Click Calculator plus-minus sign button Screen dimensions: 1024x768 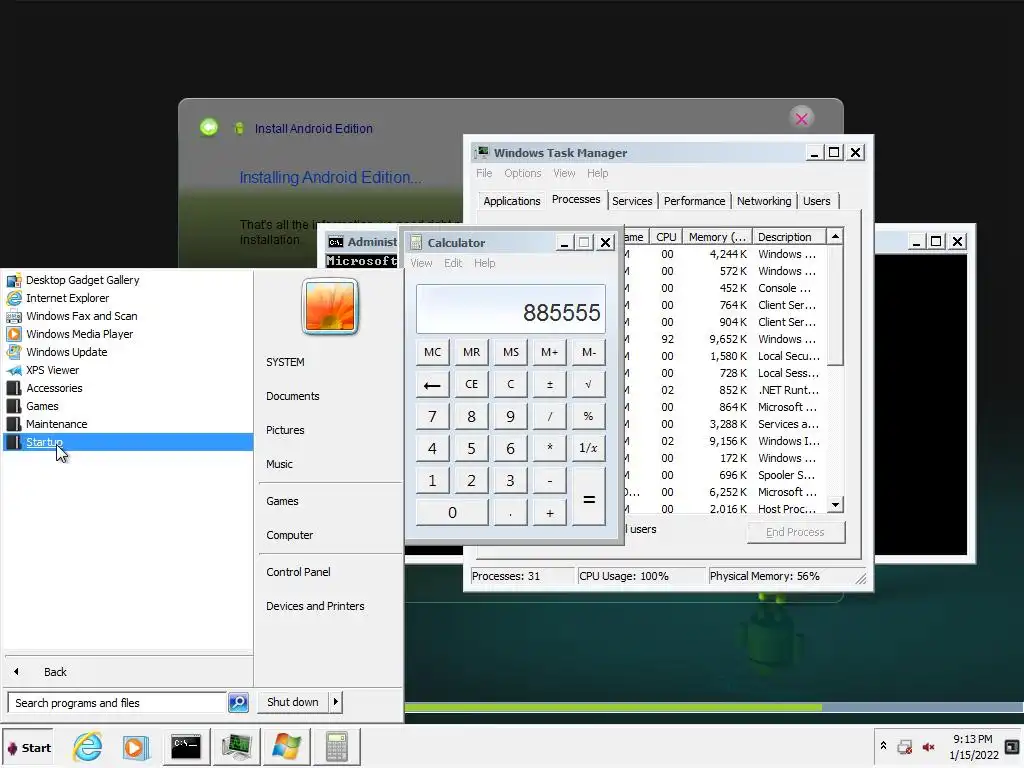[x=550, y=384]
